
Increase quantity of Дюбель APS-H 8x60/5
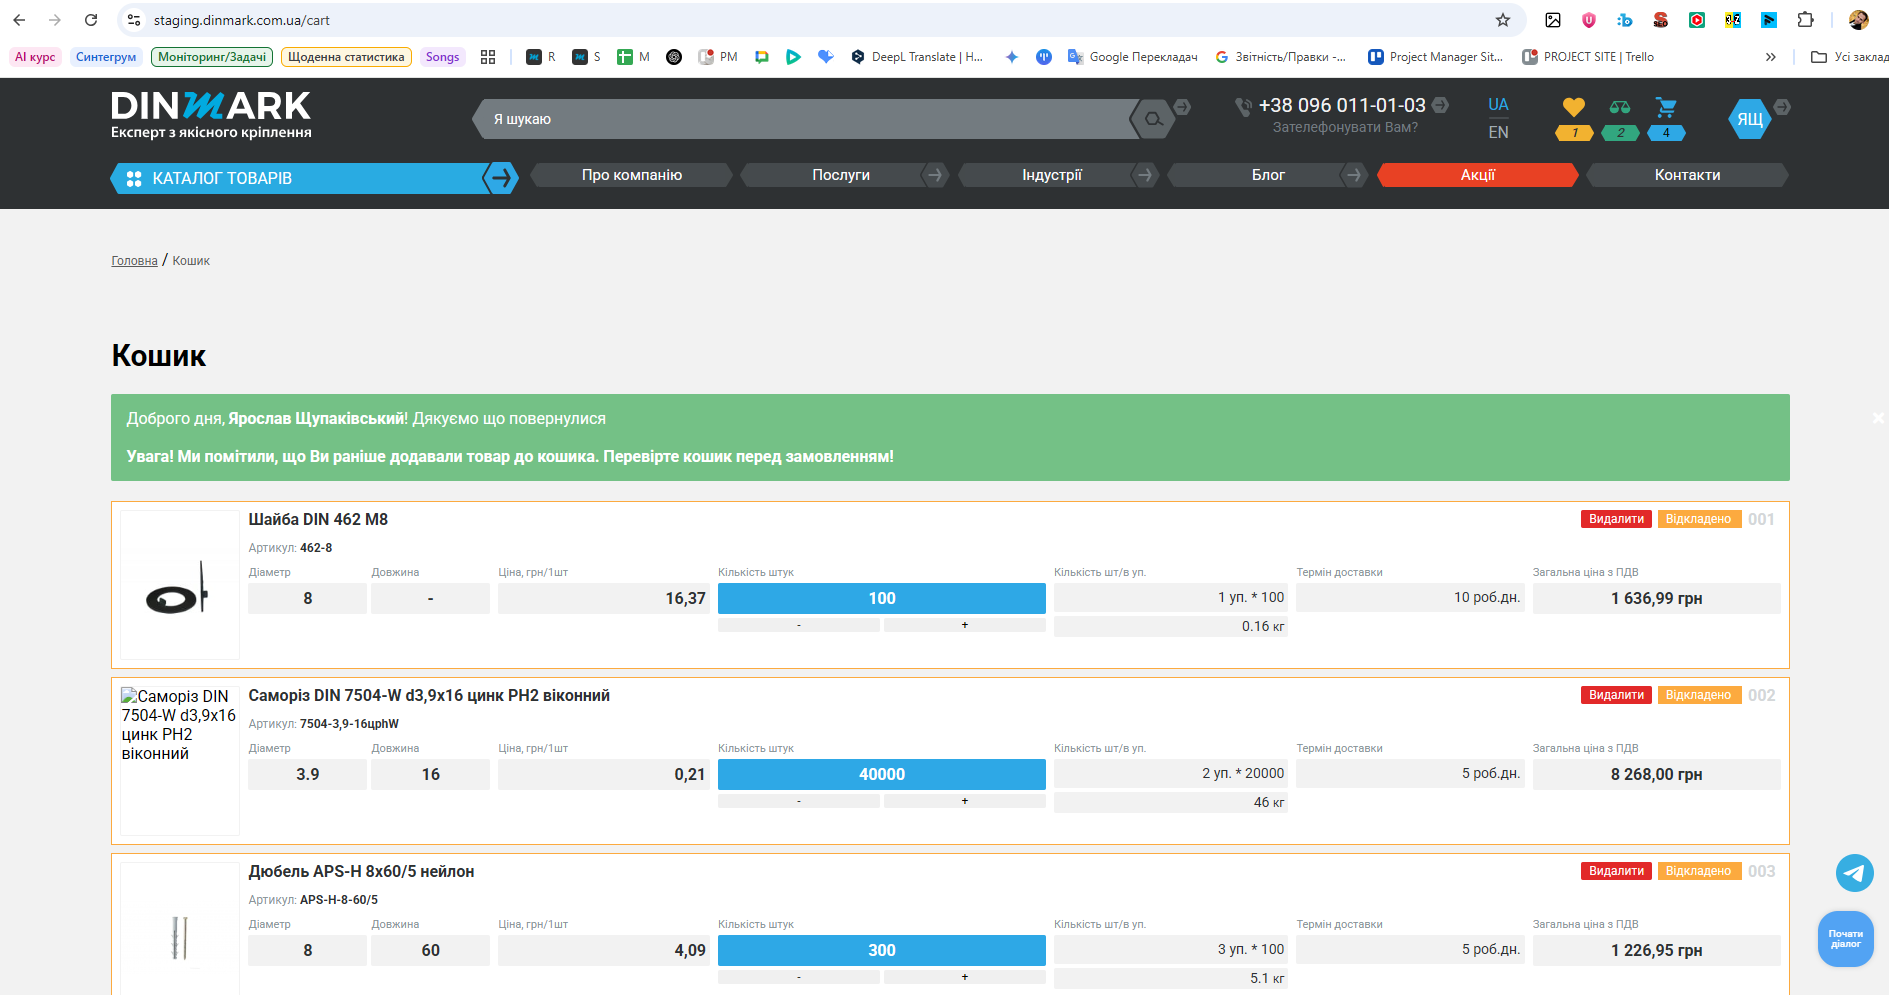click(x=965, y=977)
